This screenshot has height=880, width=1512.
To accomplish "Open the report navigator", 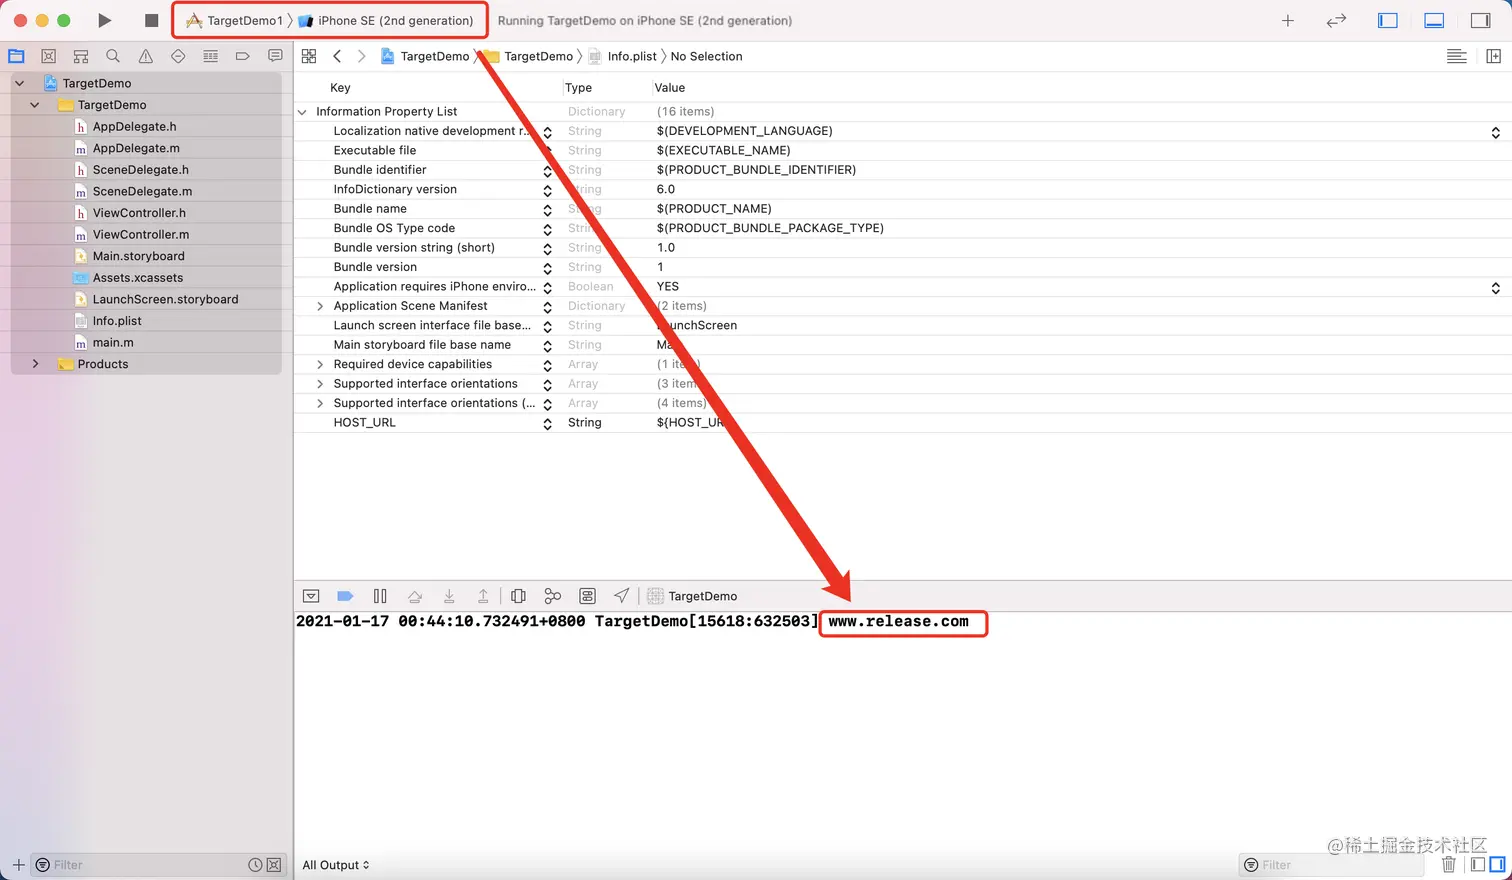I will 275,56.
